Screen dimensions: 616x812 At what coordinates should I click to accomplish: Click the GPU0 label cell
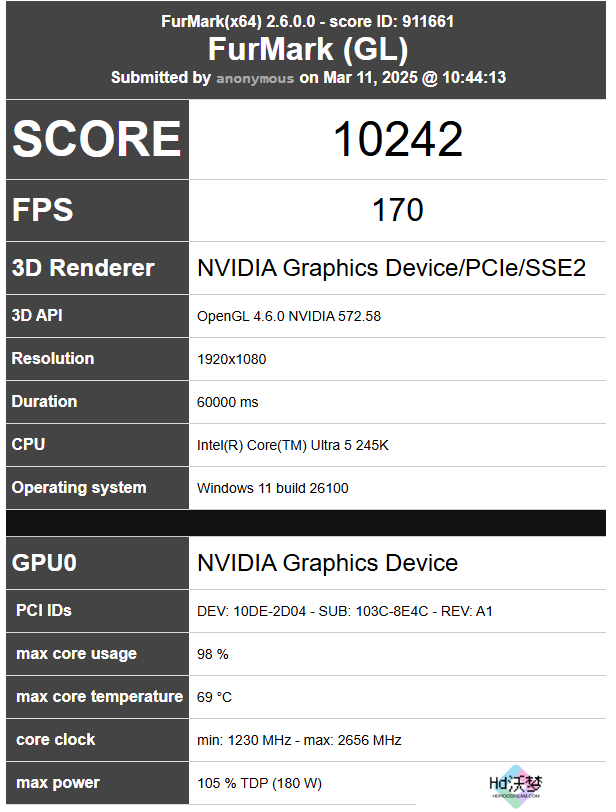(x=97, y=563)
